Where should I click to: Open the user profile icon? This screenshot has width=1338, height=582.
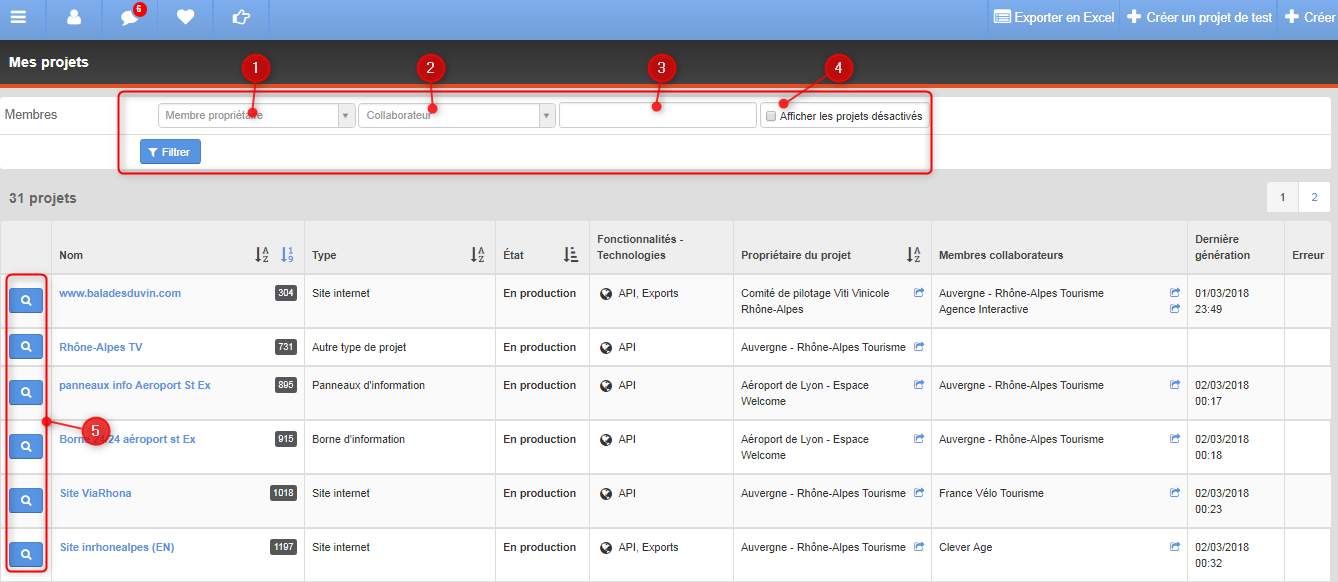point(74,17)
